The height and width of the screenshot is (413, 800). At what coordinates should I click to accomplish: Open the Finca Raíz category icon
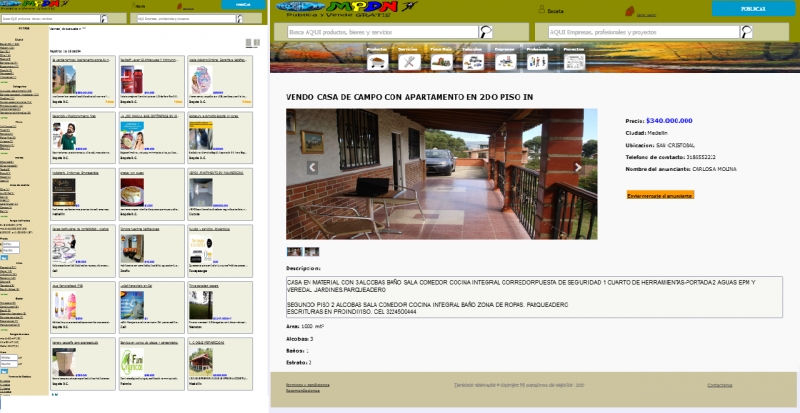441,62
